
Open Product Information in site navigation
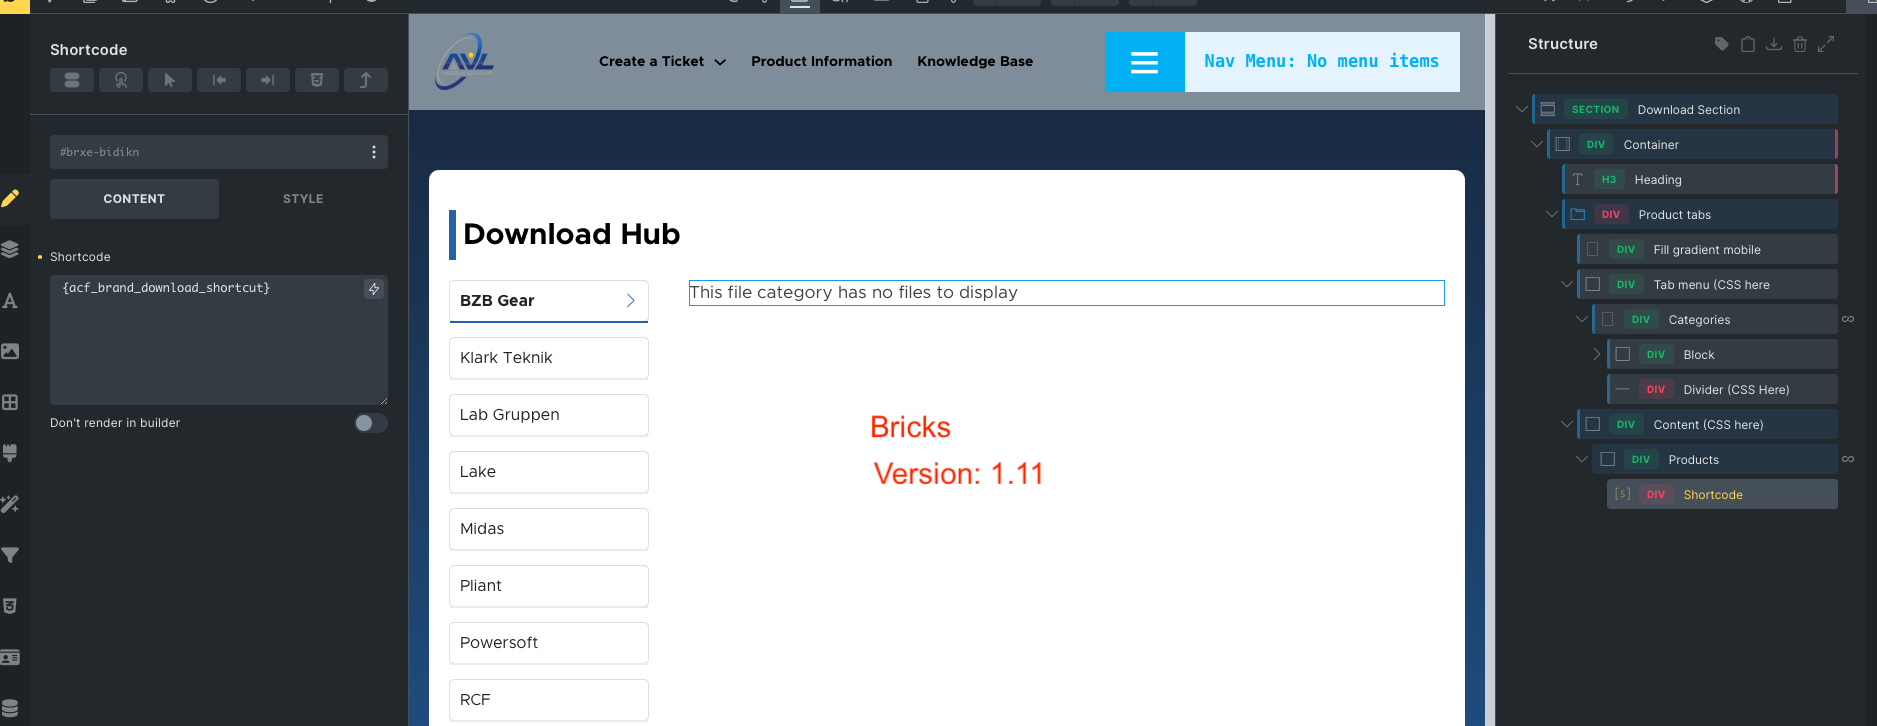(x=821, y=62)
